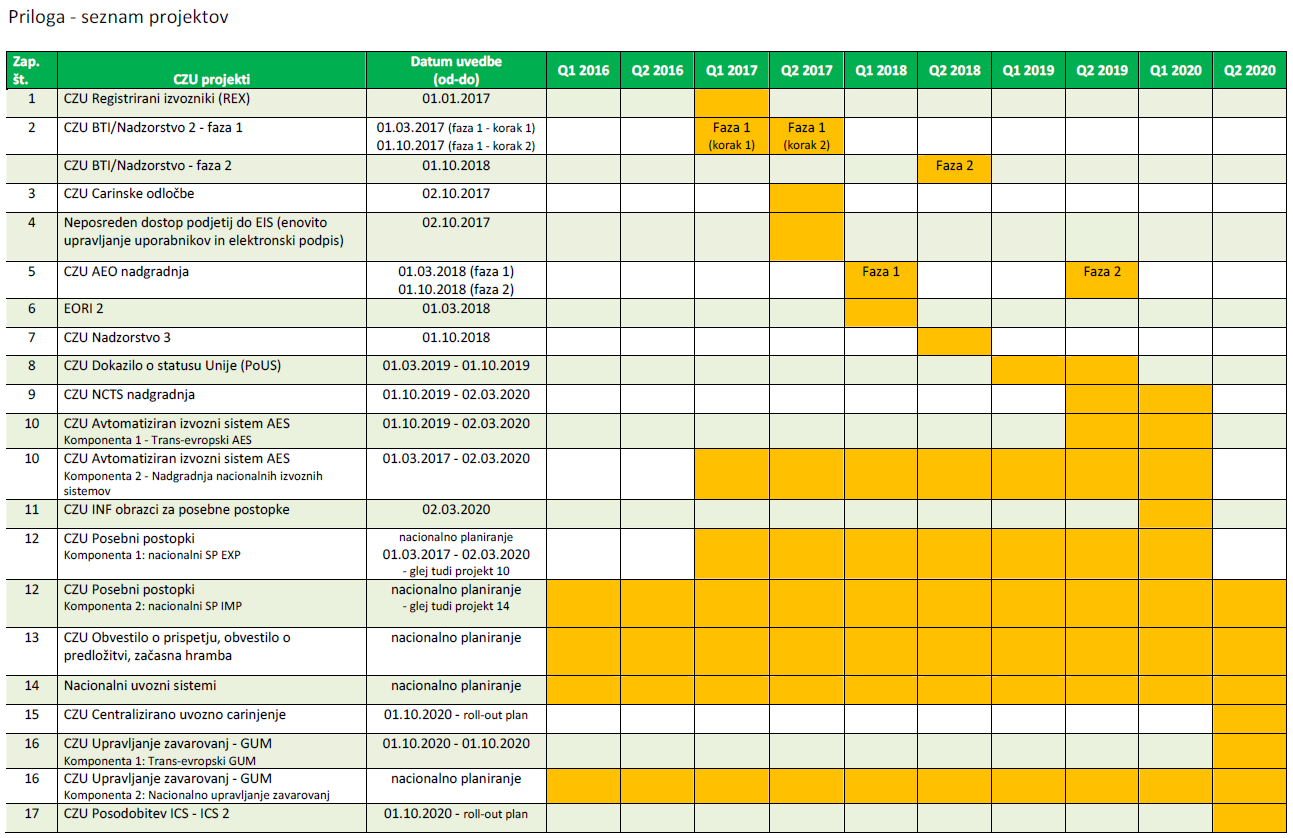
Task: Select the 'Q2 2018' column header
Action: point(954,70)
